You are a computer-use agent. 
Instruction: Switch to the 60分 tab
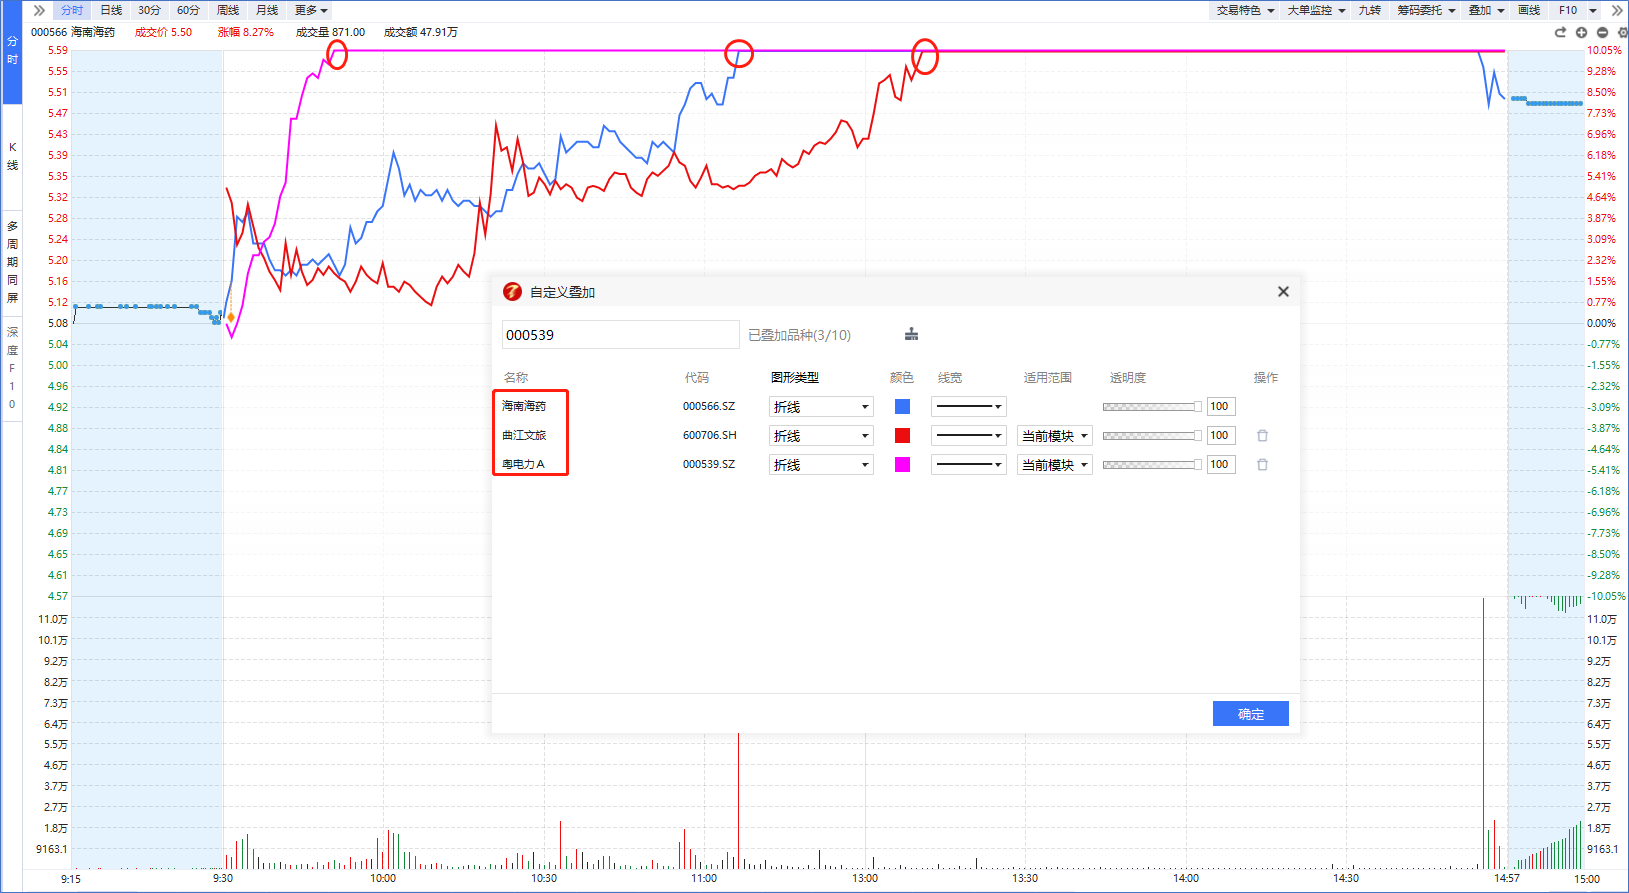coord(188,10)
